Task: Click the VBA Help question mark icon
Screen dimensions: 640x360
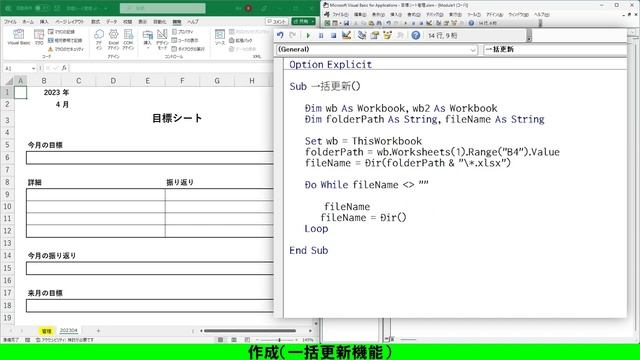Action: click(416, 36)
